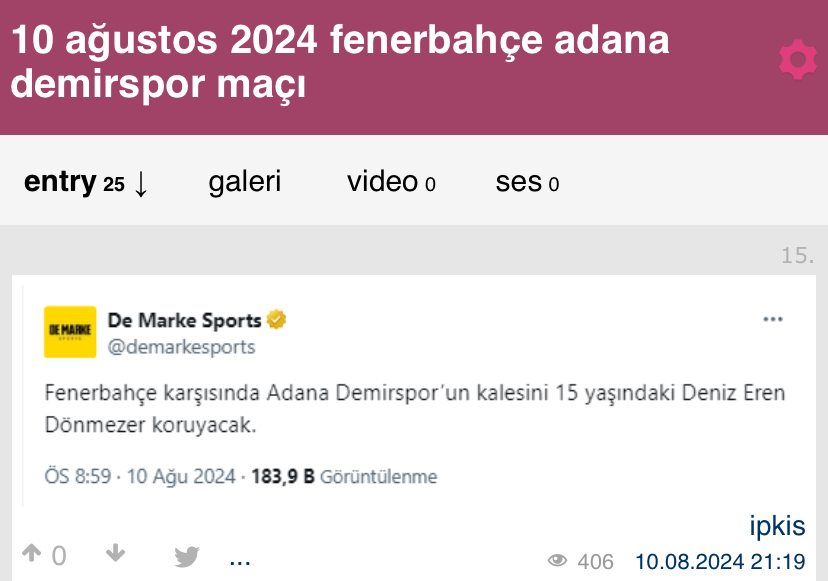Screen dimensions: 828x581
Task: Click the tweet timestamp ÖS 8:59 · 10 Ağu 2024
Action: coord(140,476)
